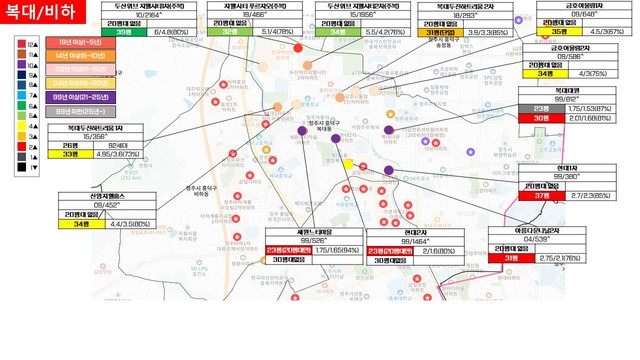This screenshot has width=640, height=360.
Task: Select the purple circle marker linked to 현대1차 box
Action: [x=389, y=170]
